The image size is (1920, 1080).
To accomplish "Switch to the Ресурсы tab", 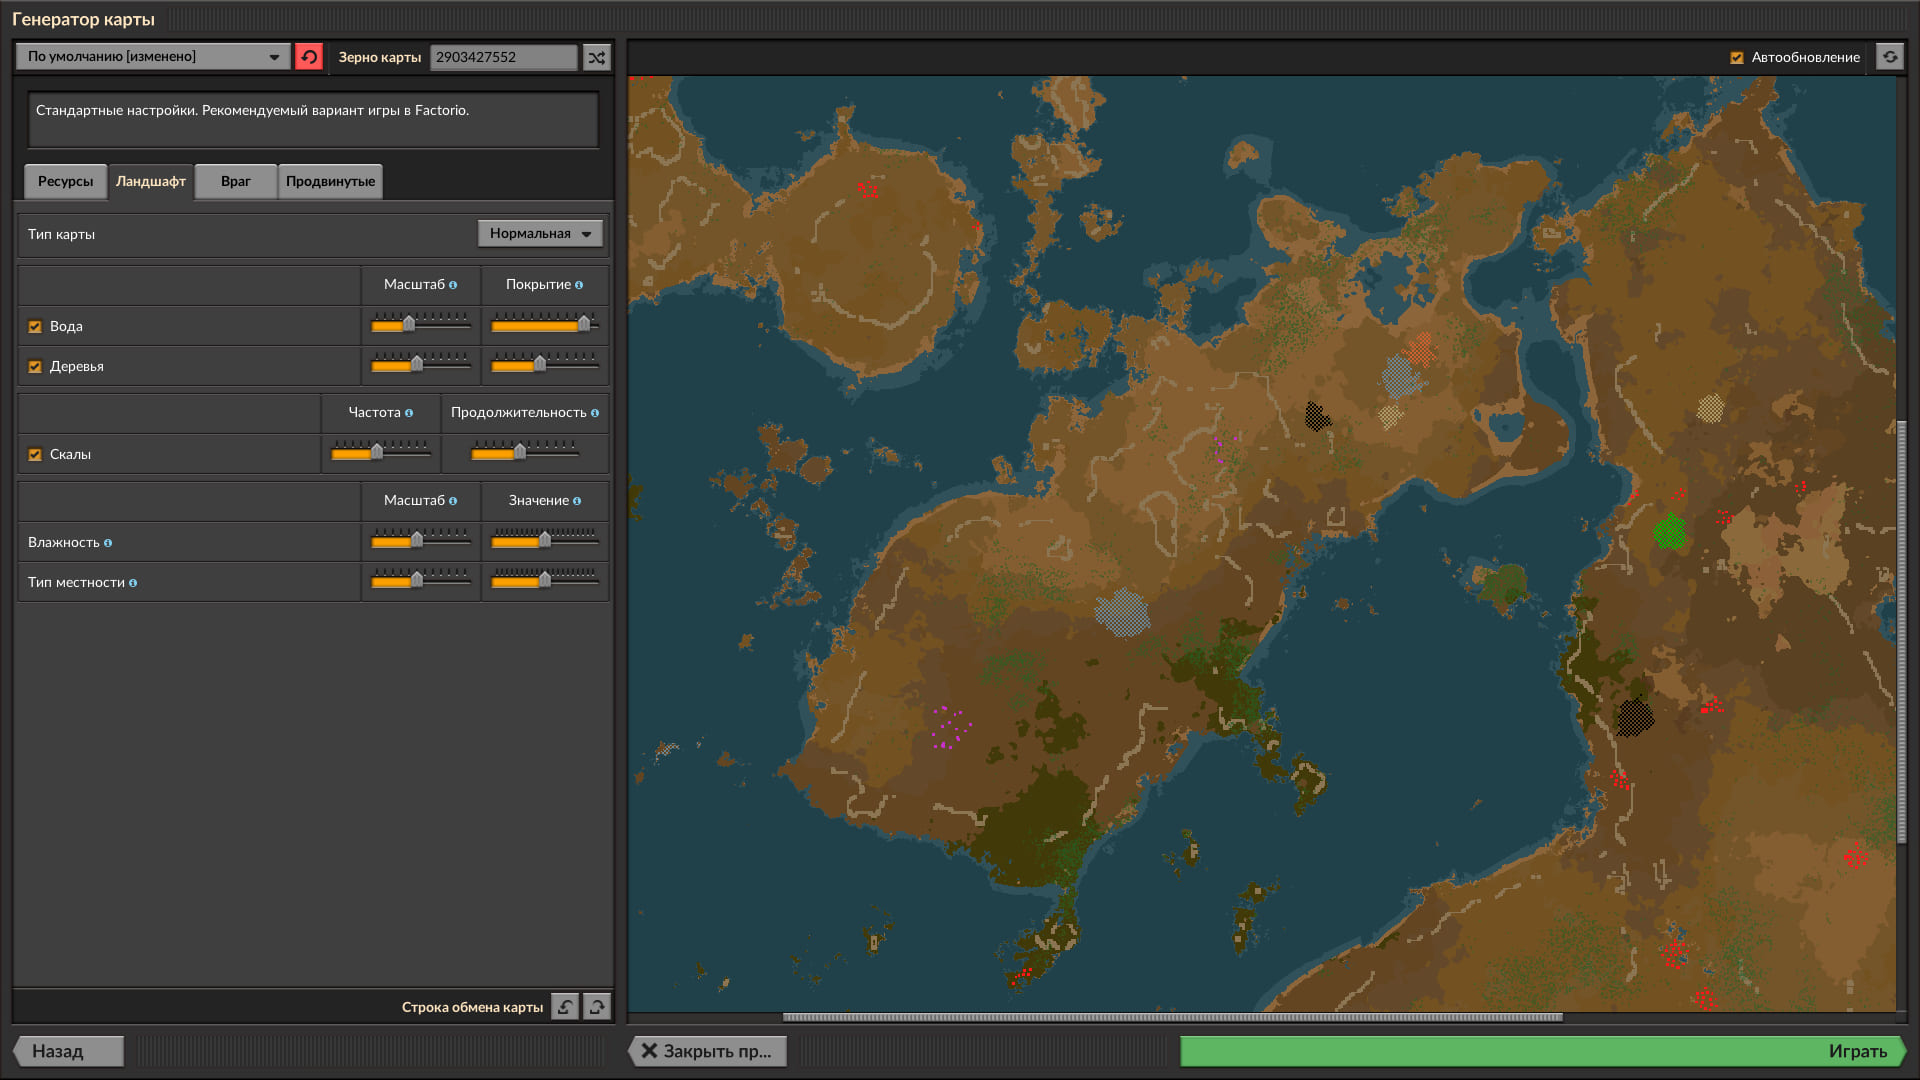I will click(x=65, y=181).
